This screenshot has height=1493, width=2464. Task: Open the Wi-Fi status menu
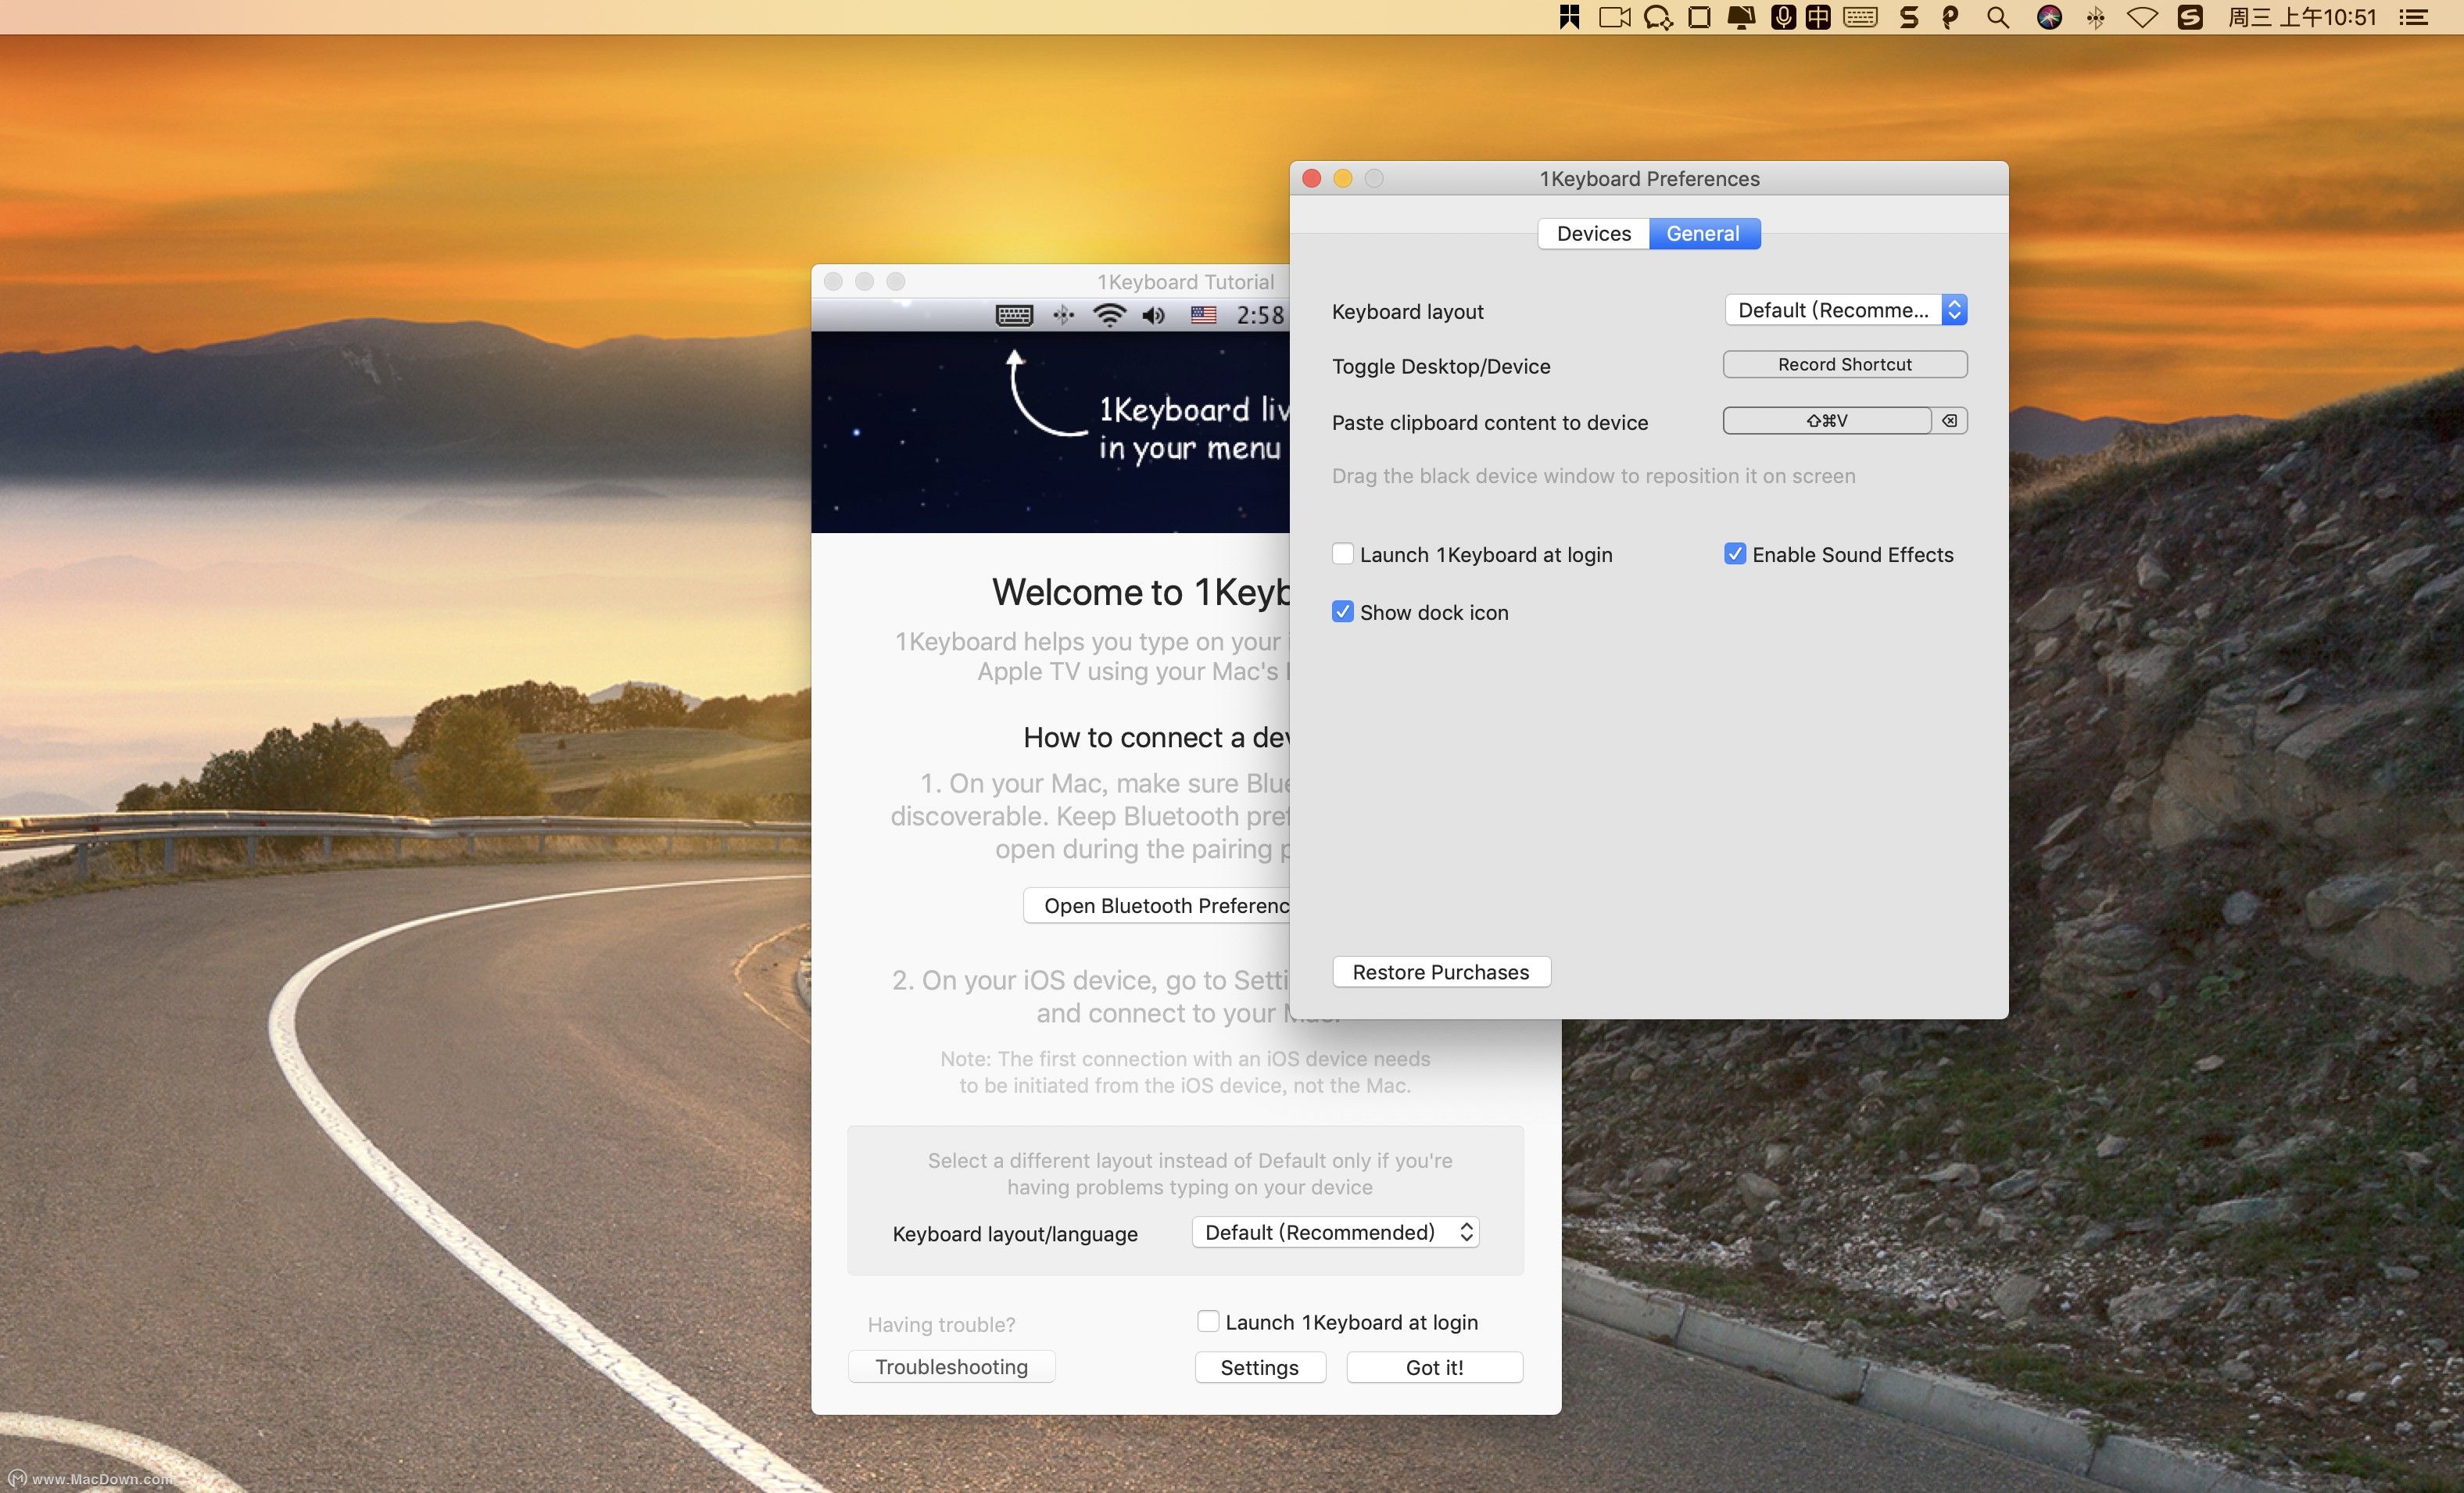click(2141, 17)
